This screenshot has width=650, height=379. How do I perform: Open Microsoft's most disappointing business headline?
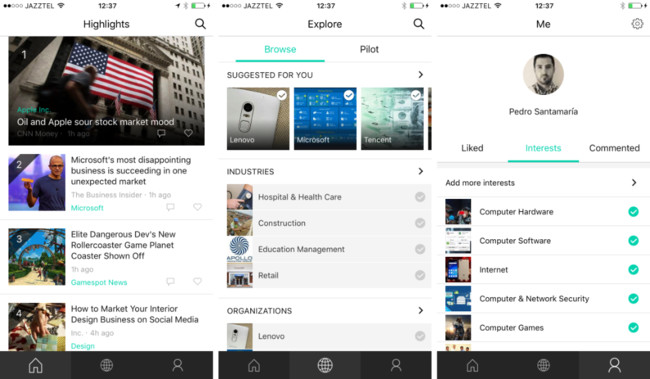pos(131,170)
